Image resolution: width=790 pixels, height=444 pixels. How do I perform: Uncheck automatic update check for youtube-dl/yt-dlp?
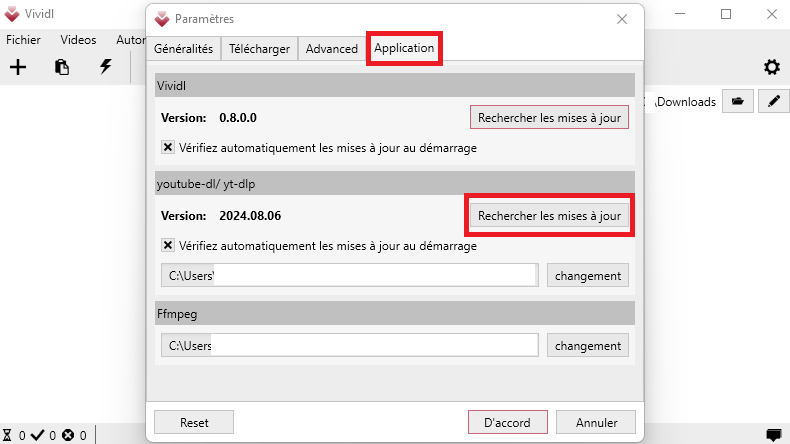[x=168, y=245]
